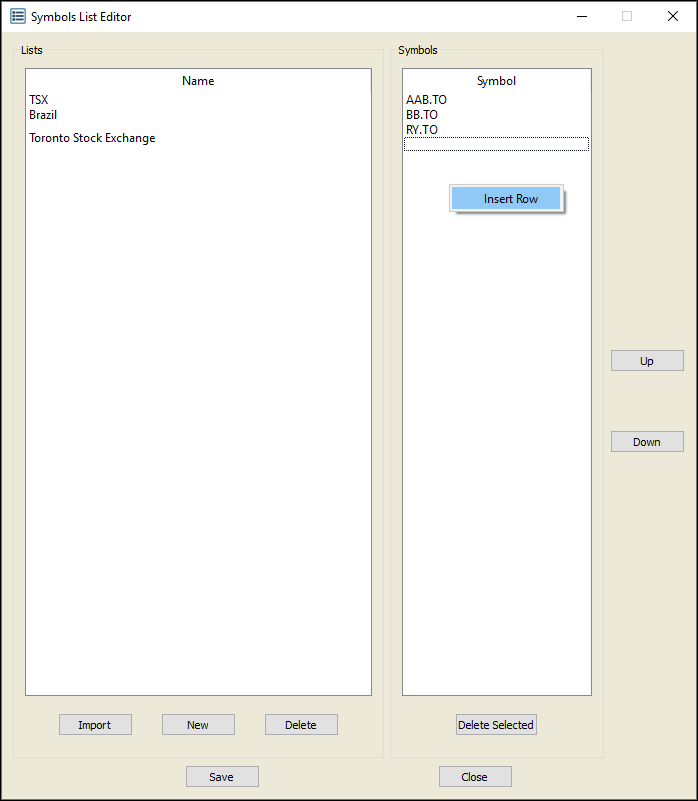Save the symbol lists
This screenshot has width=698, height=801.
222,777
